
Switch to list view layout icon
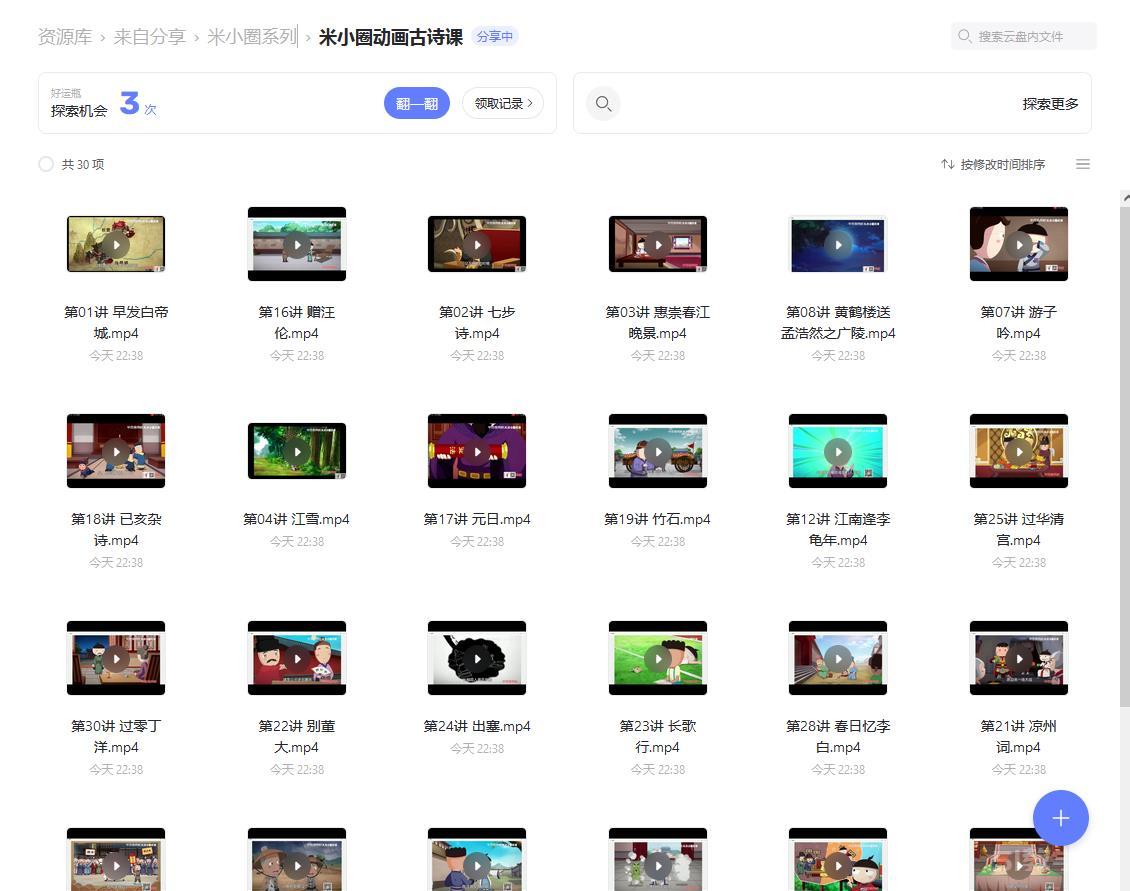click(1082, 164)
